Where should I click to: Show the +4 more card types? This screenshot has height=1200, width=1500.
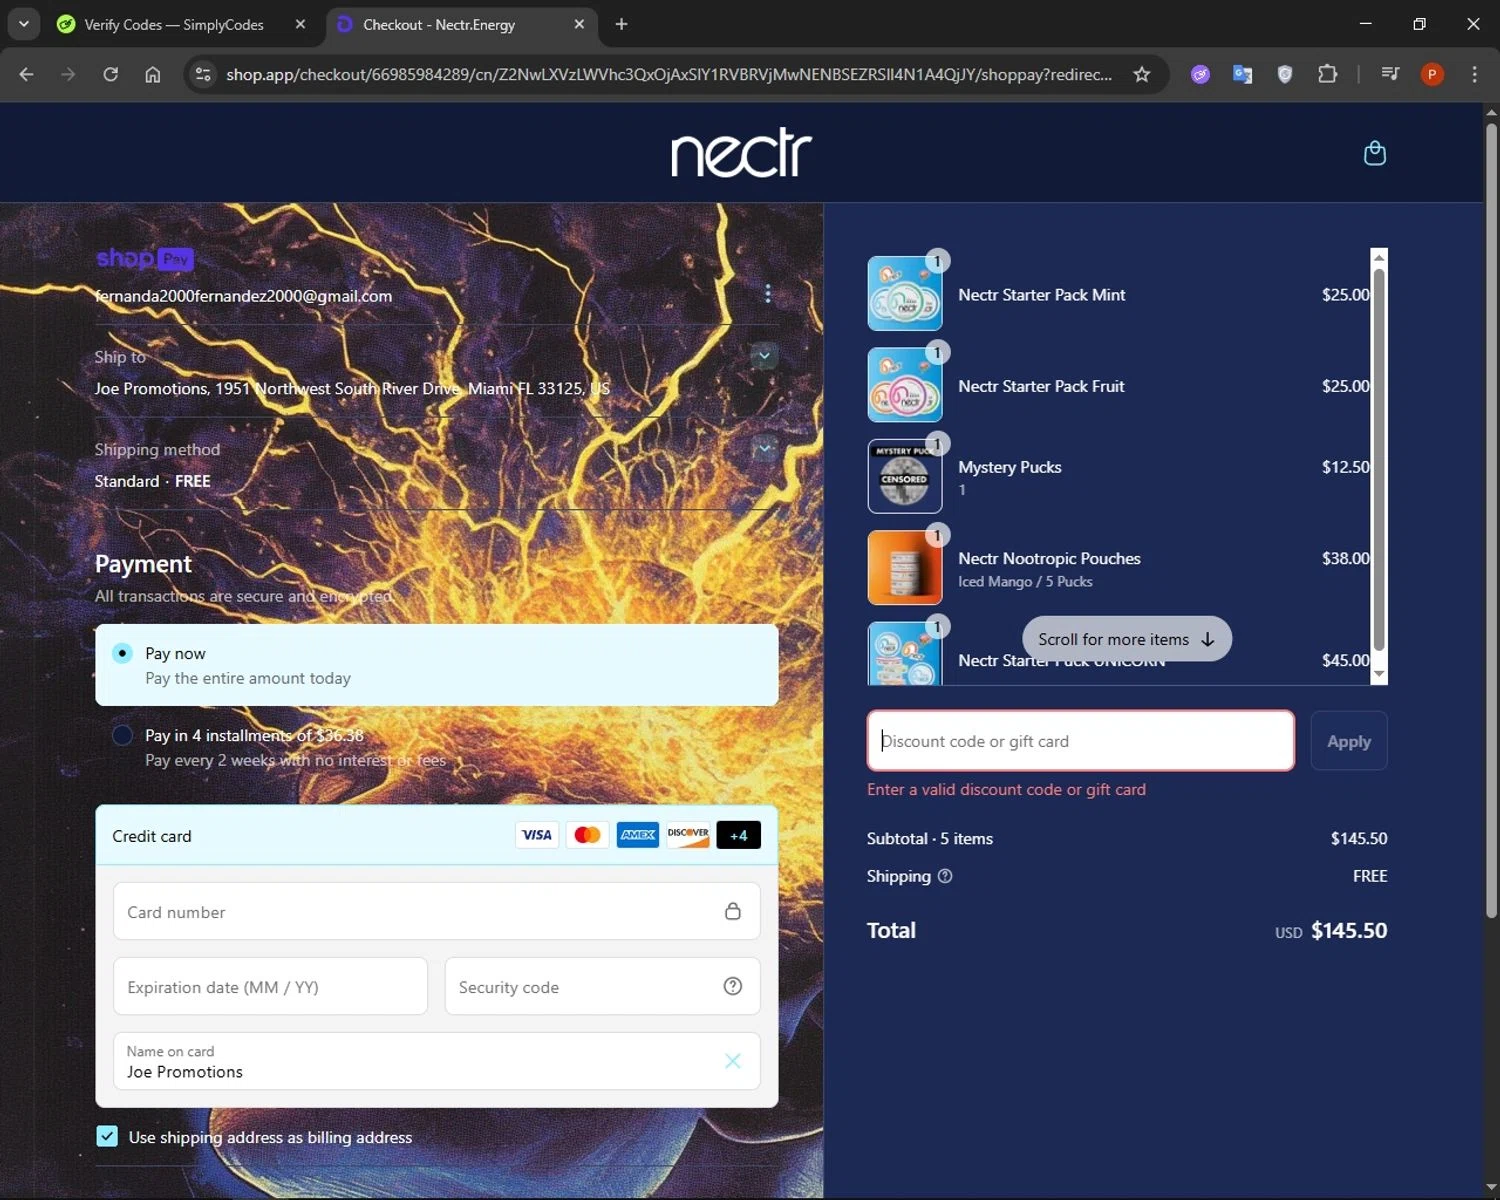(738, 835)
